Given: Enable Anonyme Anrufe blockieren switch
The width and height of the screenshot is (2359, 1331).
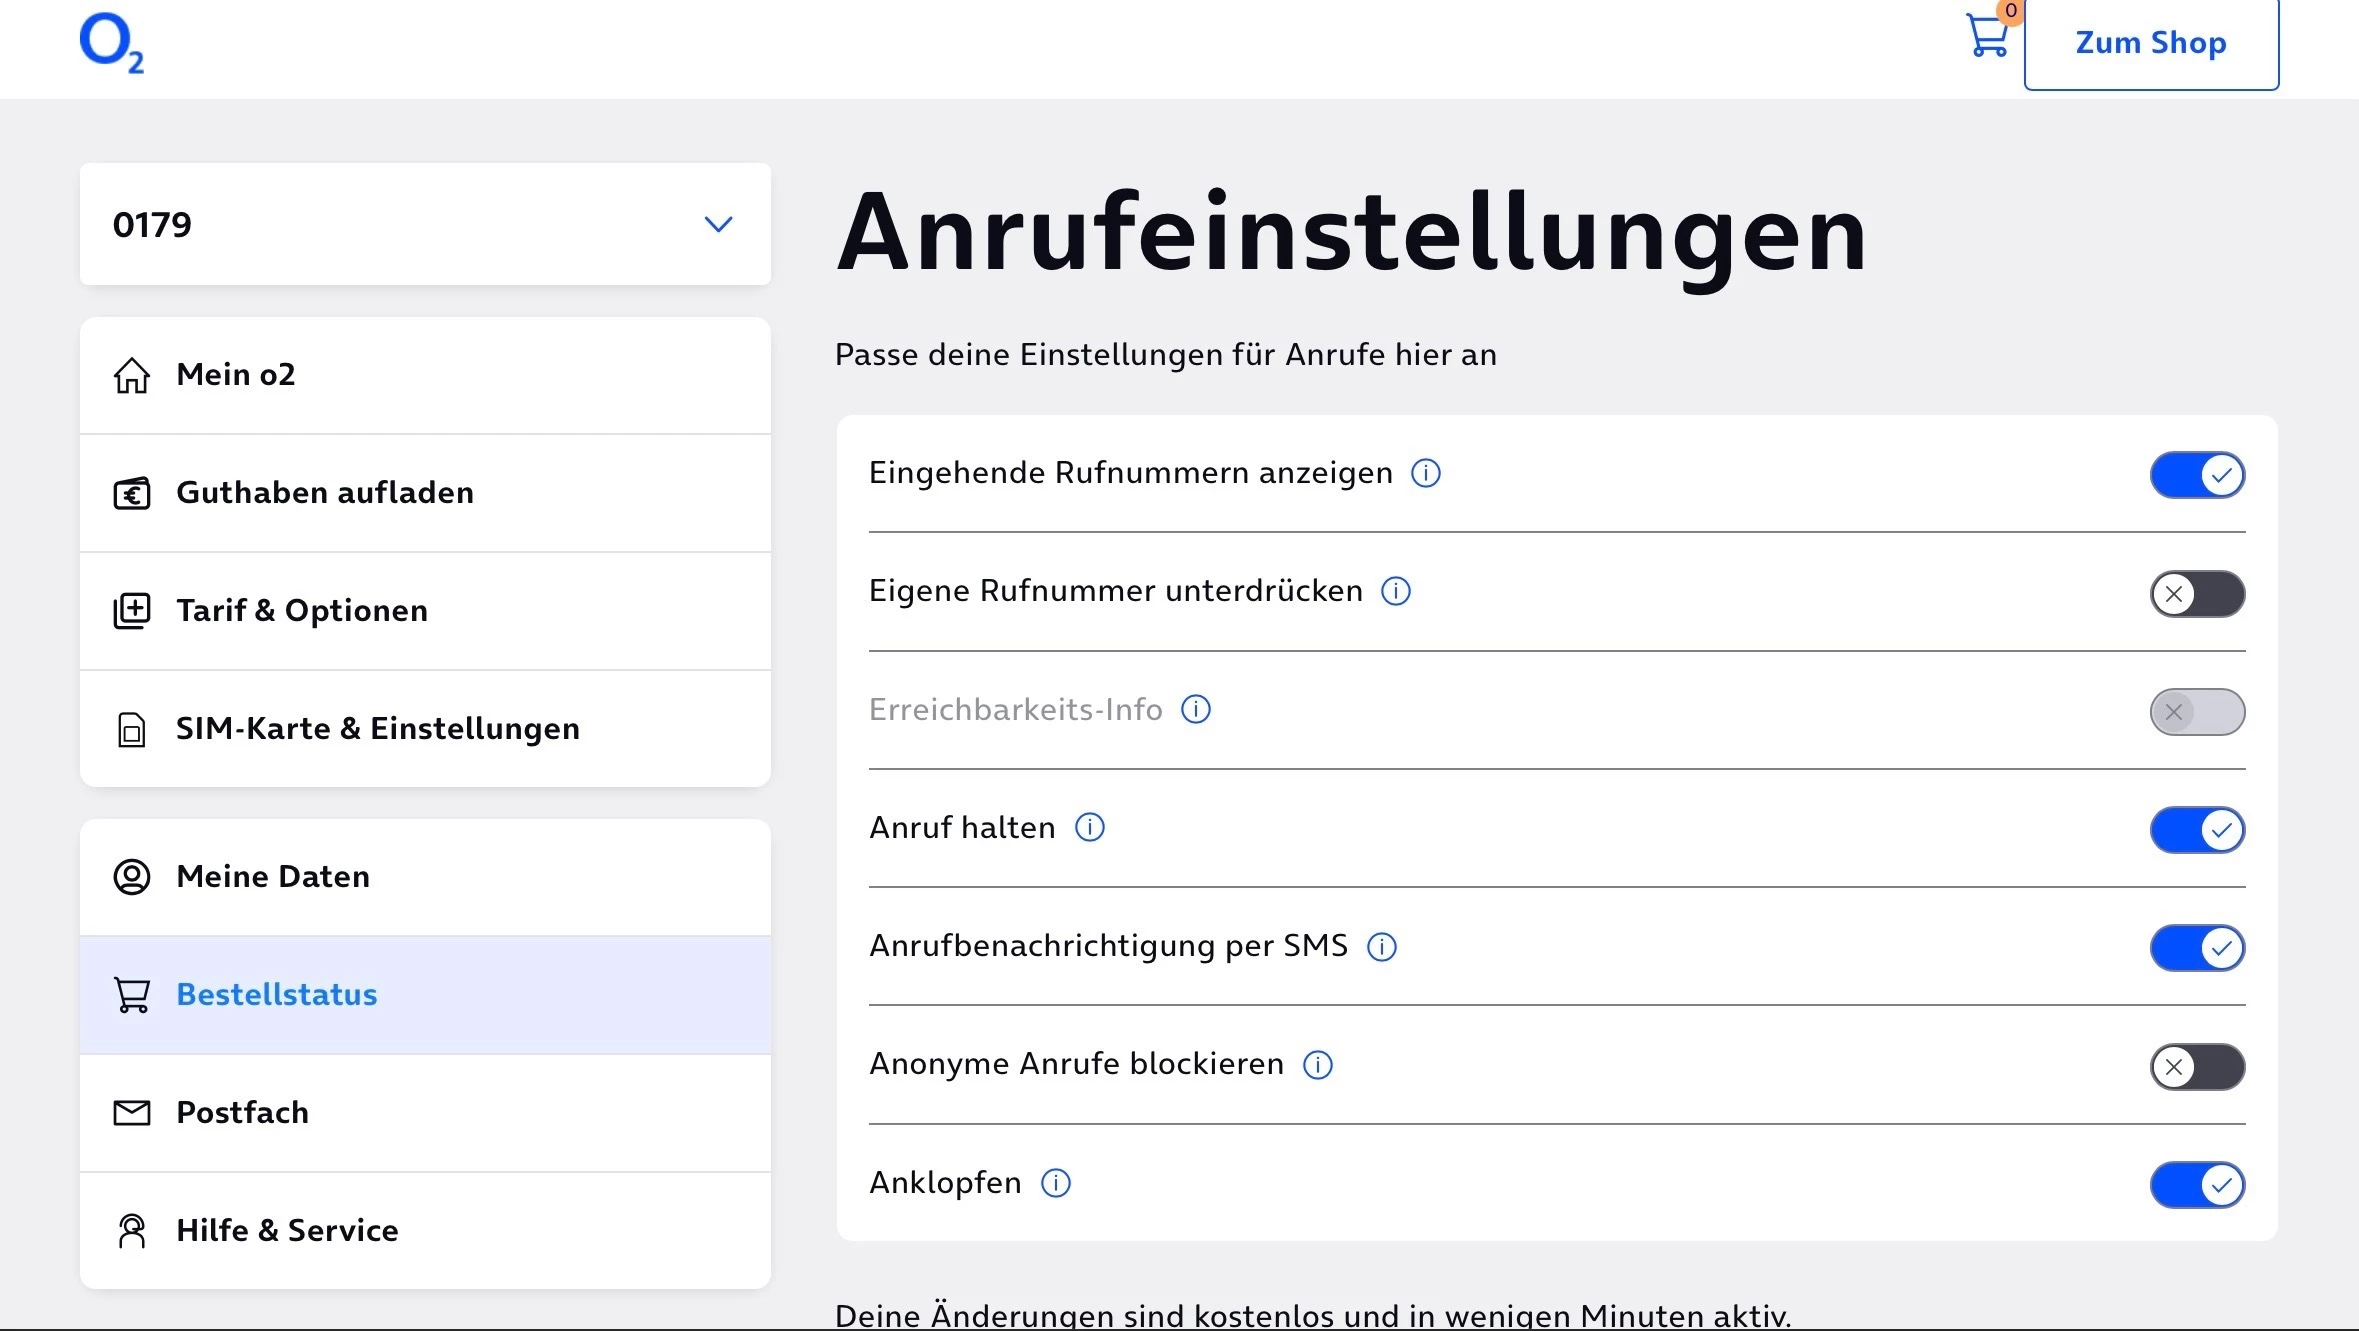Looking at the screenshot, I should click(2196, 1067).
